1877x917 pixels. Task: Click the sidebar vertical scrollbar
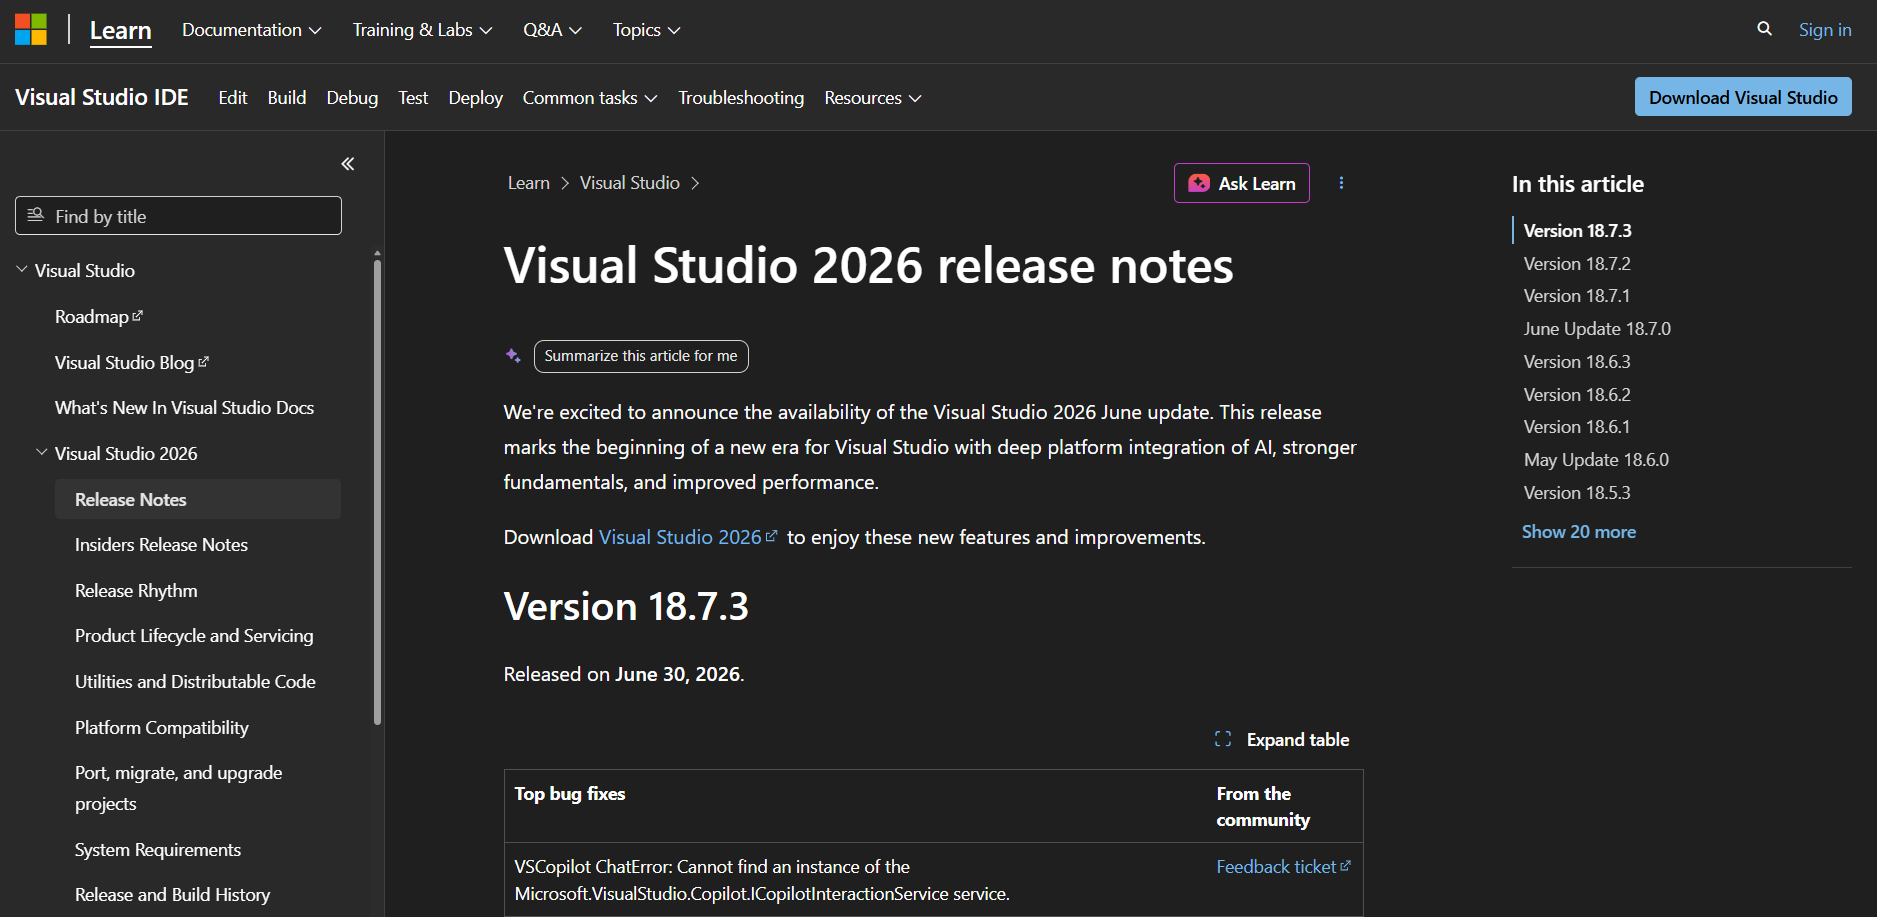click(377, 490)
